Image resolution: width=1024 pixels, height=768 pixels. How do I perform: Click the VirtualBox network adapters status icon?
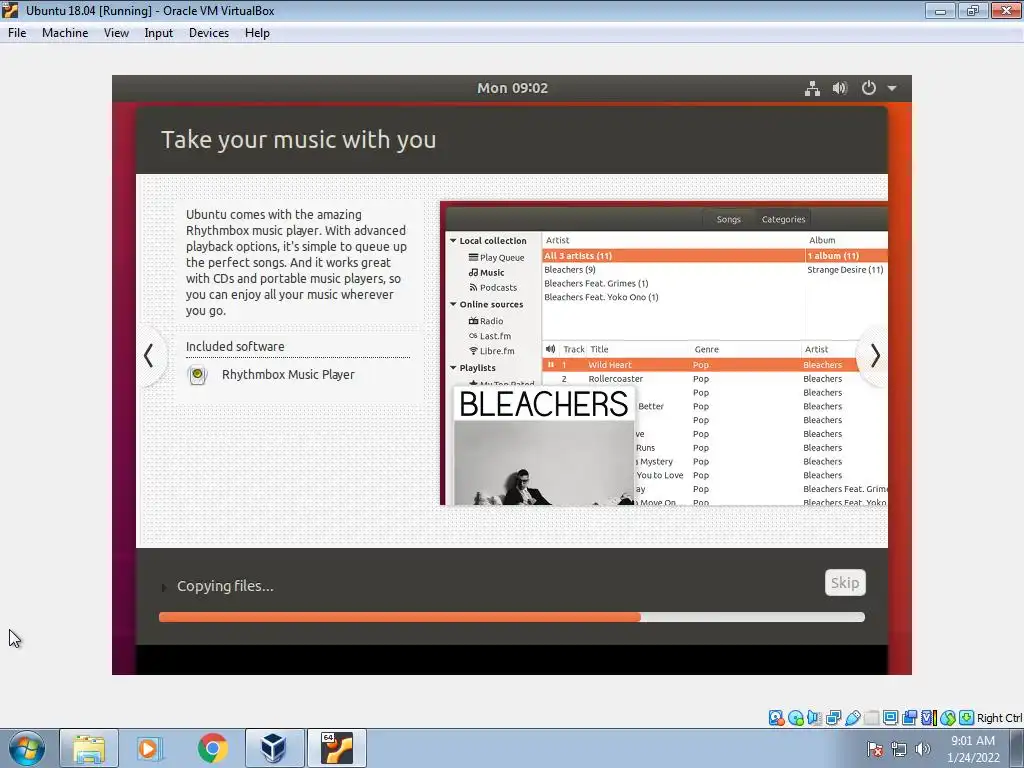pos(833,718)
